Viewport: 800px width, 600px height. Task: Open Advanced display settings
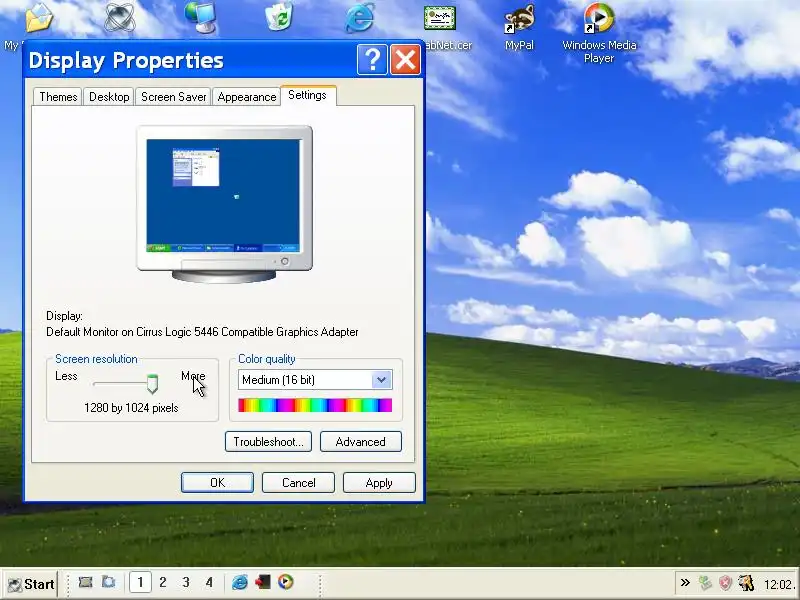coord(361,442)
